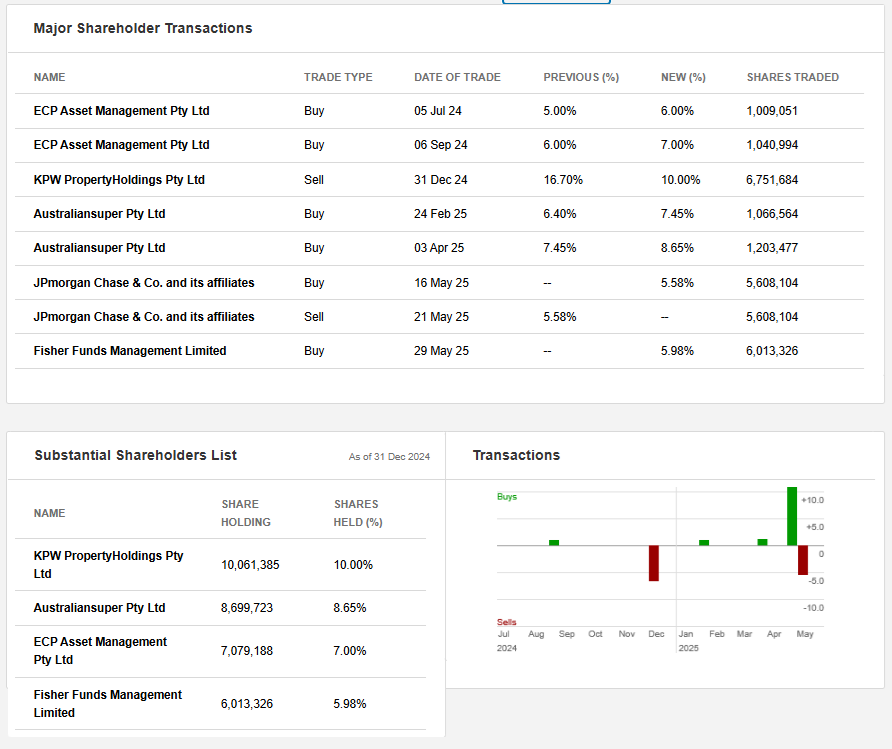Click the red sell bar in December

tap(654, 562)
